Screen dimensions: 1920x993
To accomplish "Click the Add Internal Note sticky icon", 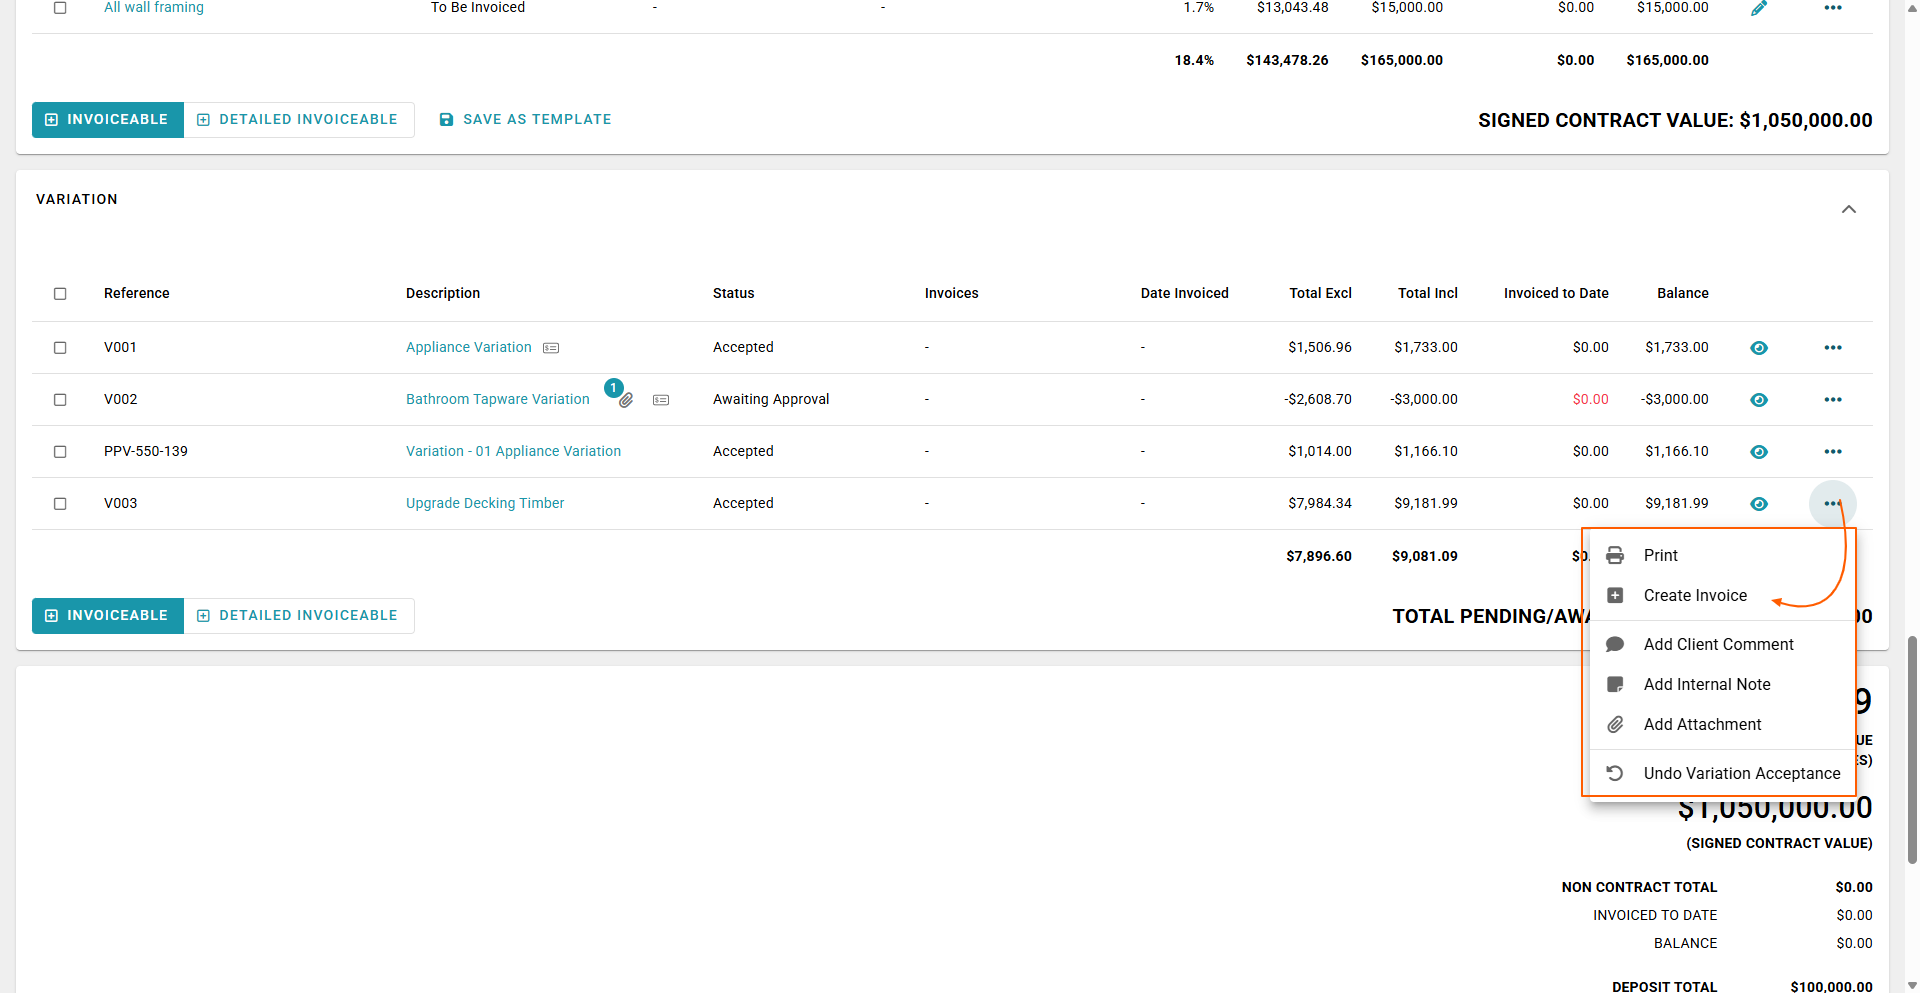I will click(x=1615, y=684).
